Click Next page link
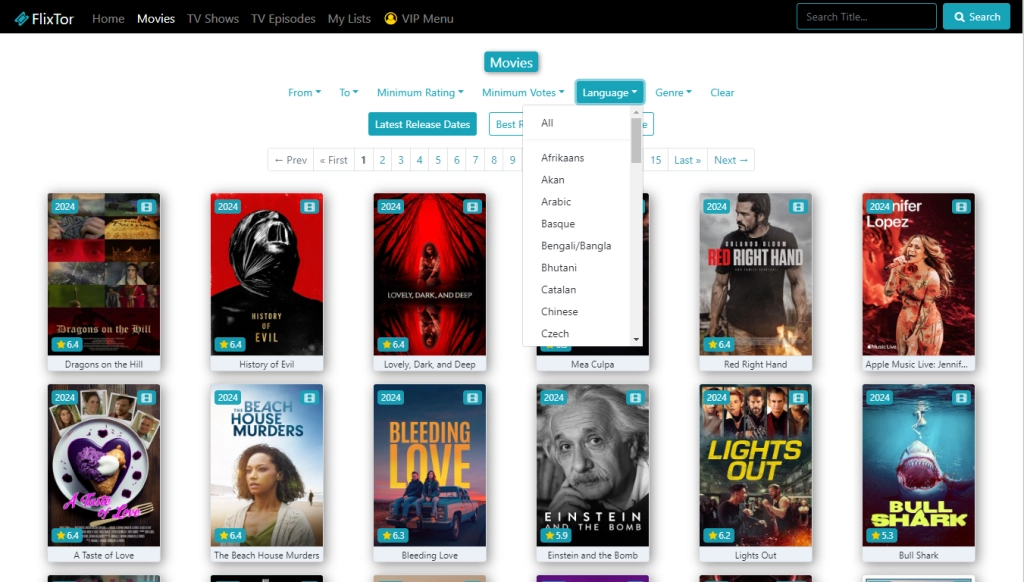1024x582 pixels. 730,160
